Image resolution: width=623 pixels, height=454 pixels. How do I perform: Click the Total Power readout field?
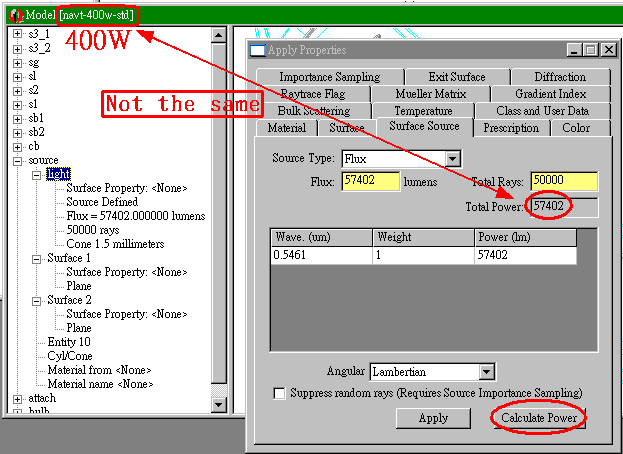coord(564,207)
